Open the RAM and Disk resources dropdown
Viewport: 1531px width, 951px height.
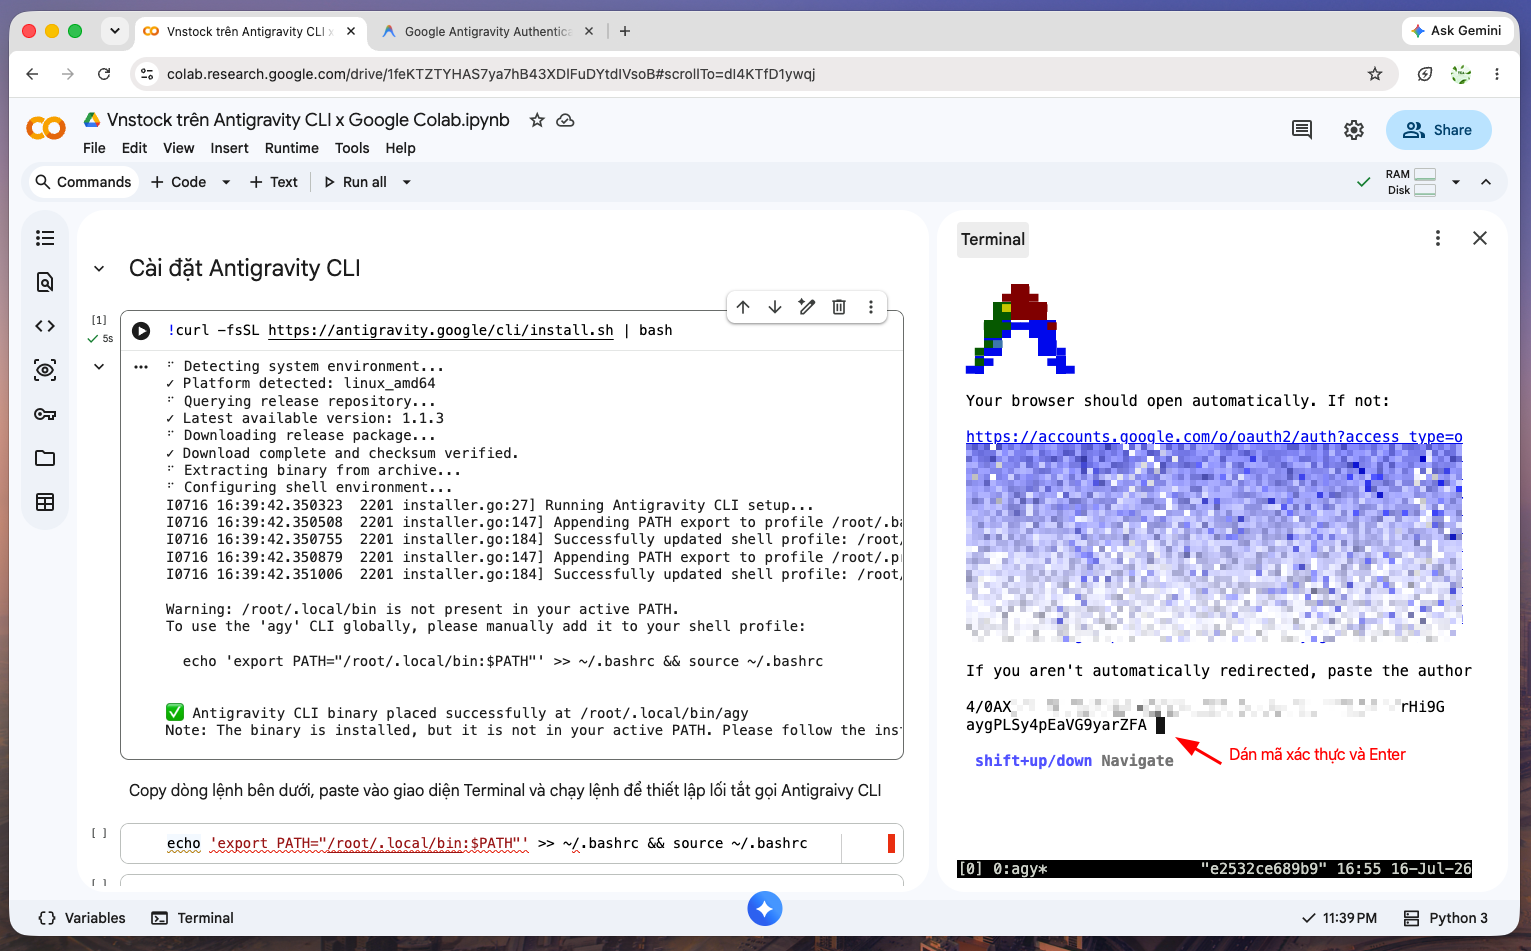(x=1456, y=182)
